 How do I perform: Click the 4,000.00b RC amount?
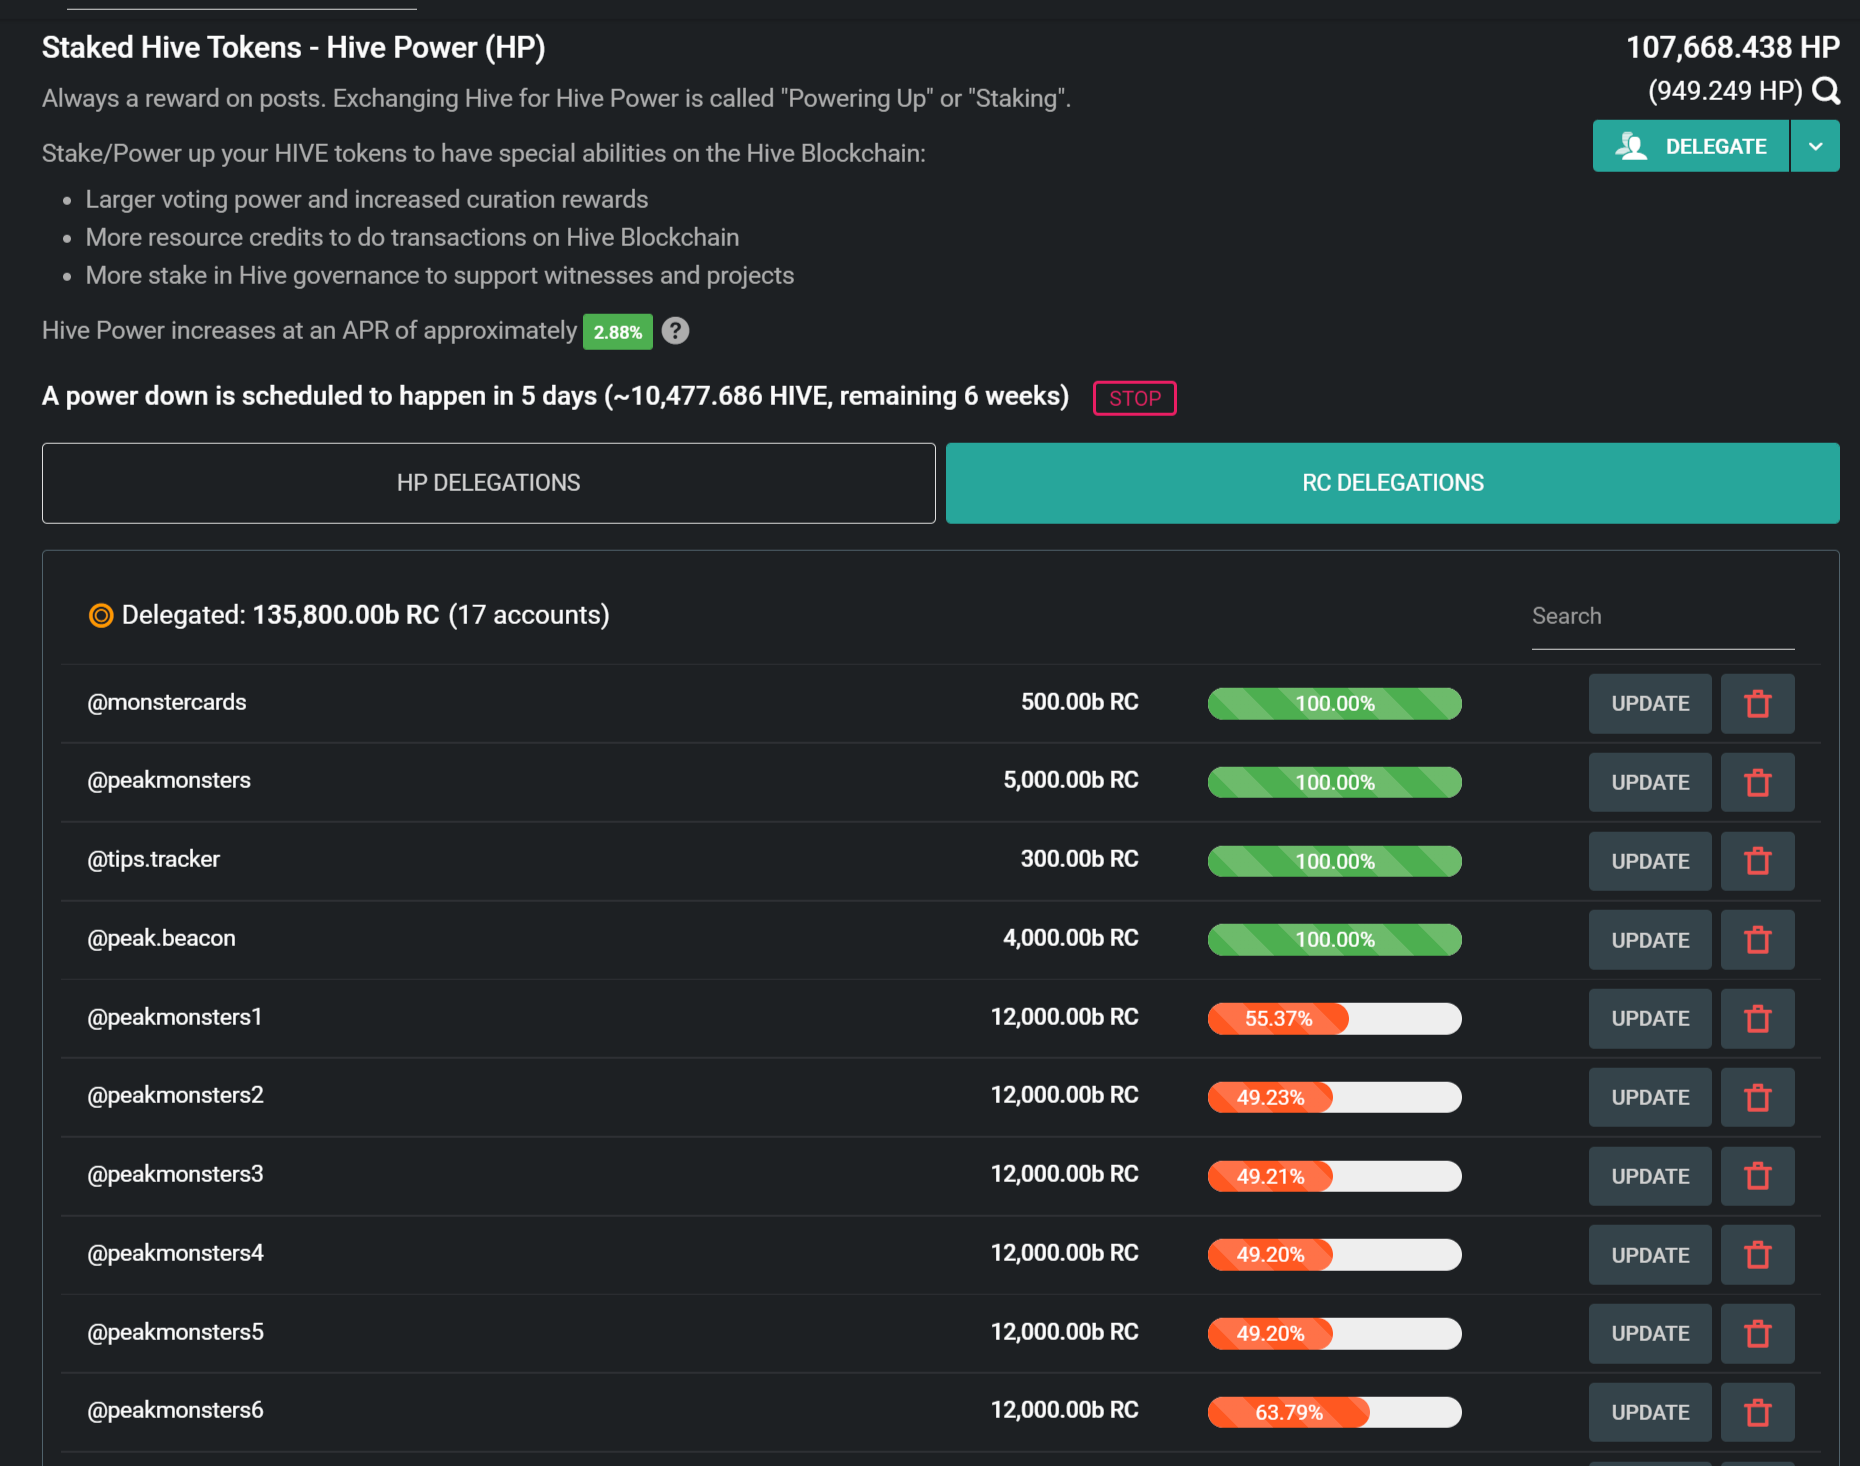pos(1071,938)
